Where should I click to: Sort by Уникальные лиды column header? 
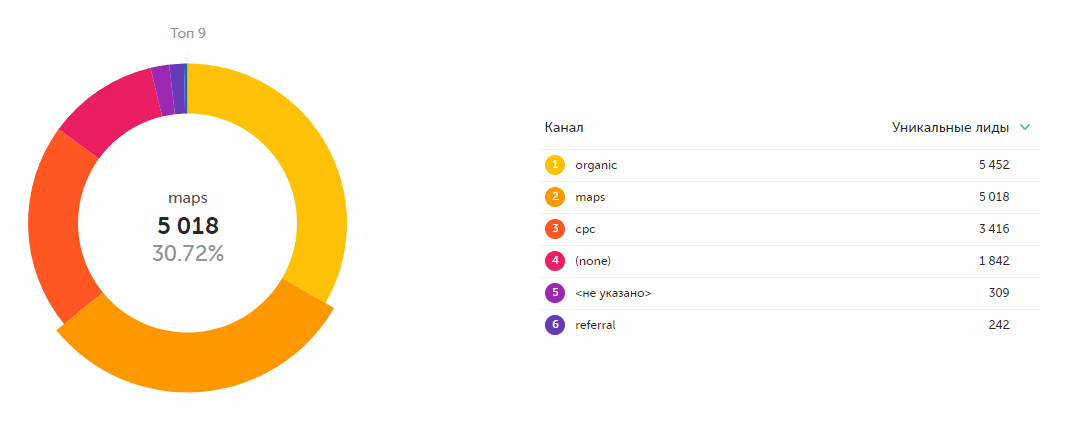click(950, 128)
